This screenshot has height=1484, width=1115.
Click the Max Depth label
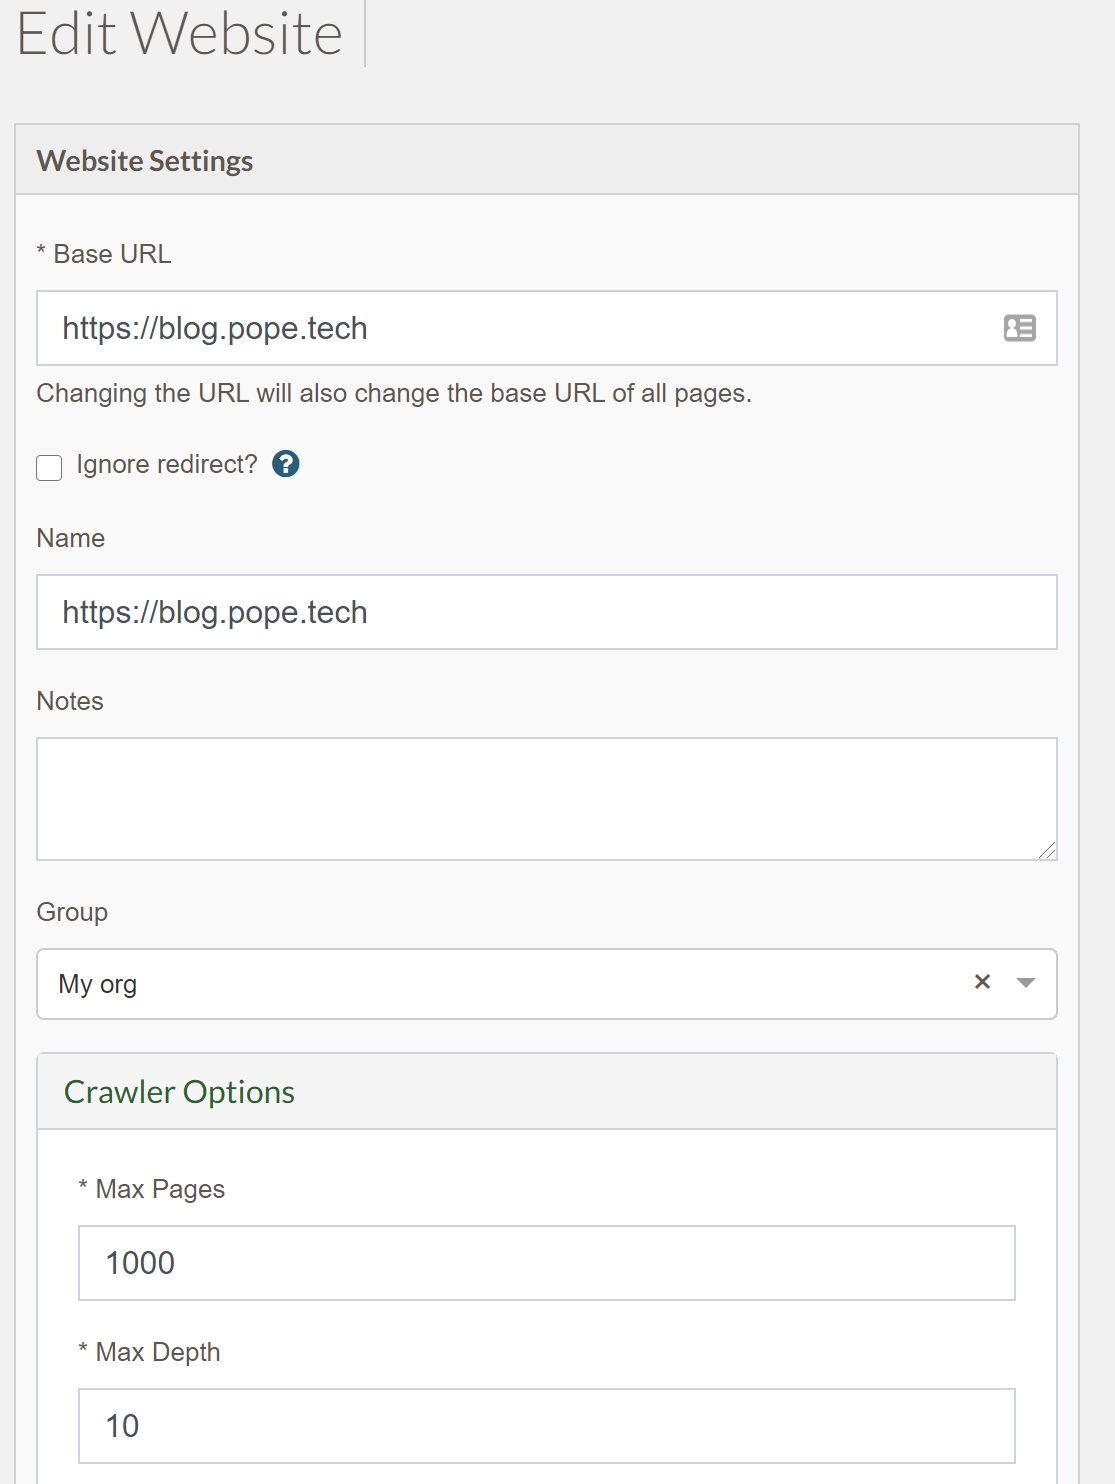(x=150, y=1352)
